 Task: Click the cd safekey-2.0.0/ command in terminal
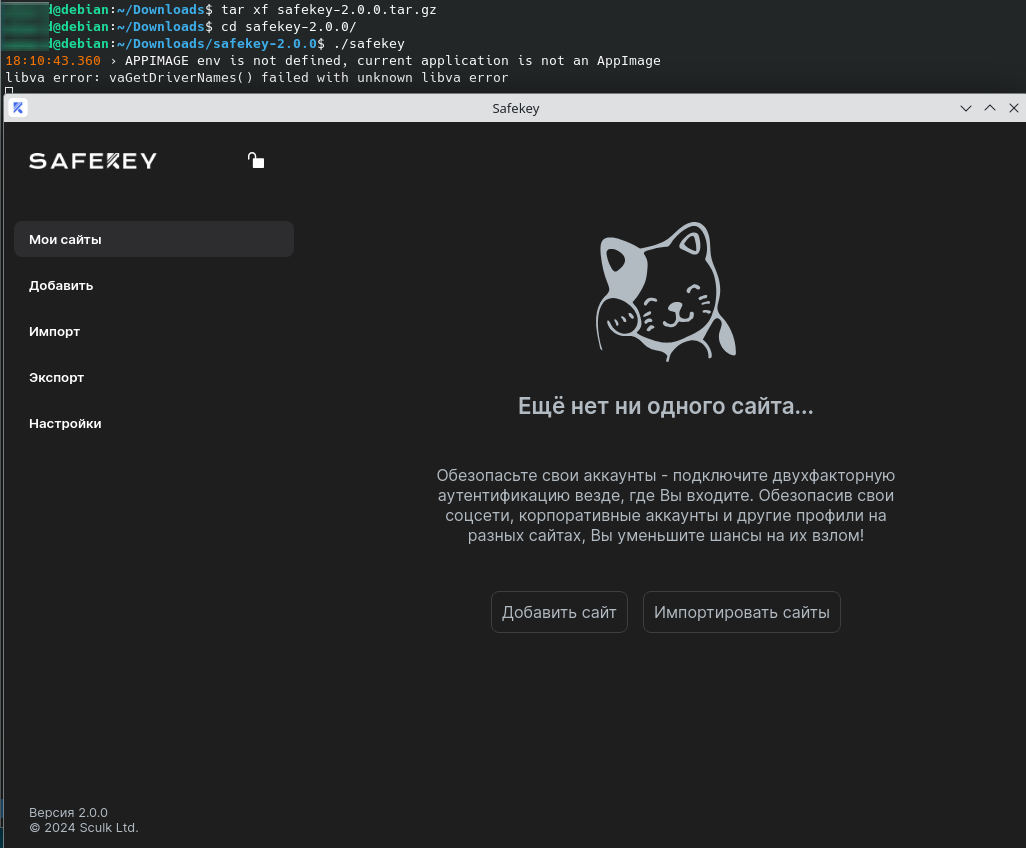289,27
